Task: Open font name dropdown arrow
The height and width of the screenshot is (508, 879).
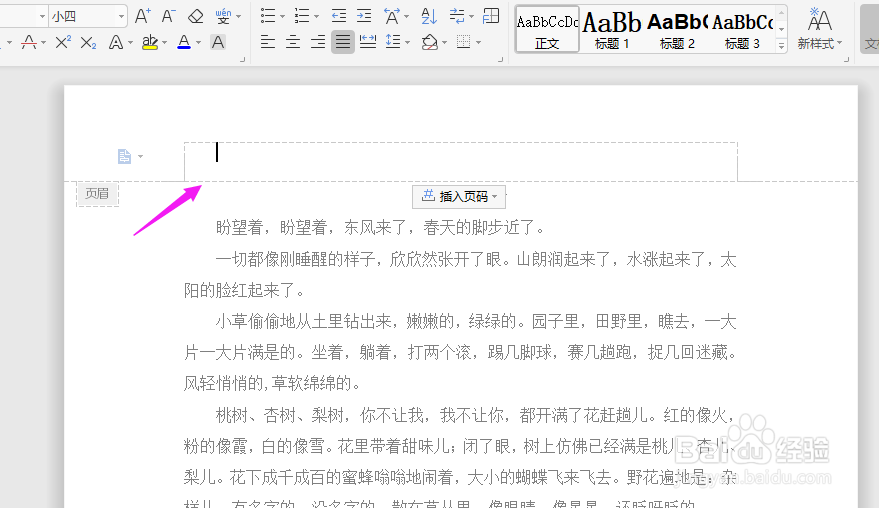Action: tap(42, 16)
